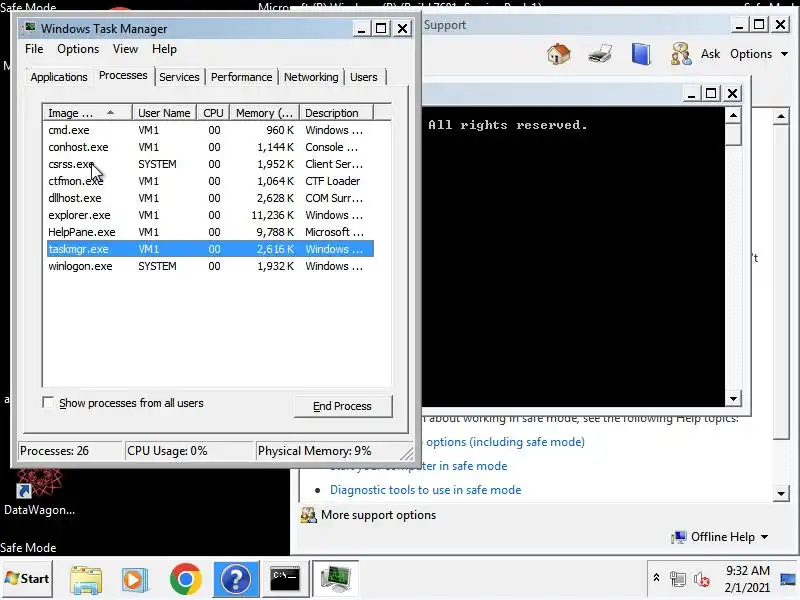The image size is (800, 600).
Task: Switch to Task Manager taskbar button
Action: 335,579
